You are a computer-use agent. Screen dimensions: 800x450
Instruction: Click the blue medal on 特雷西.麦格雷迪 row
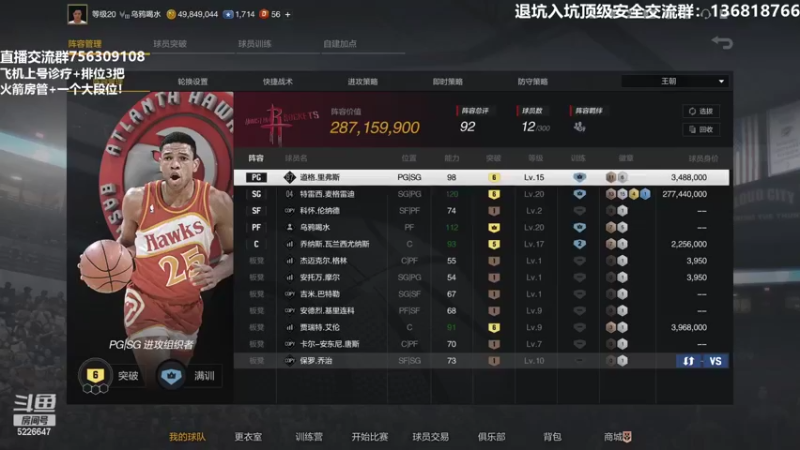[x=645, y=194]
